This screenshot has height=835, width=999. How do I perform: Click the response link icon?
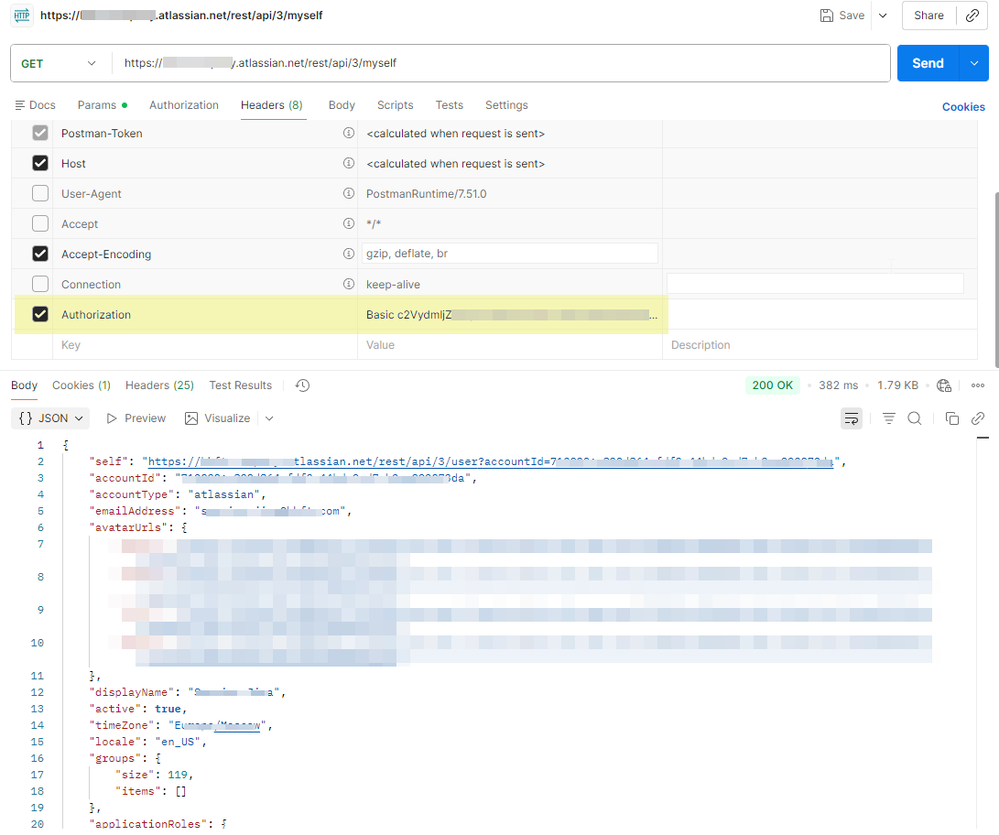(977, 418)
